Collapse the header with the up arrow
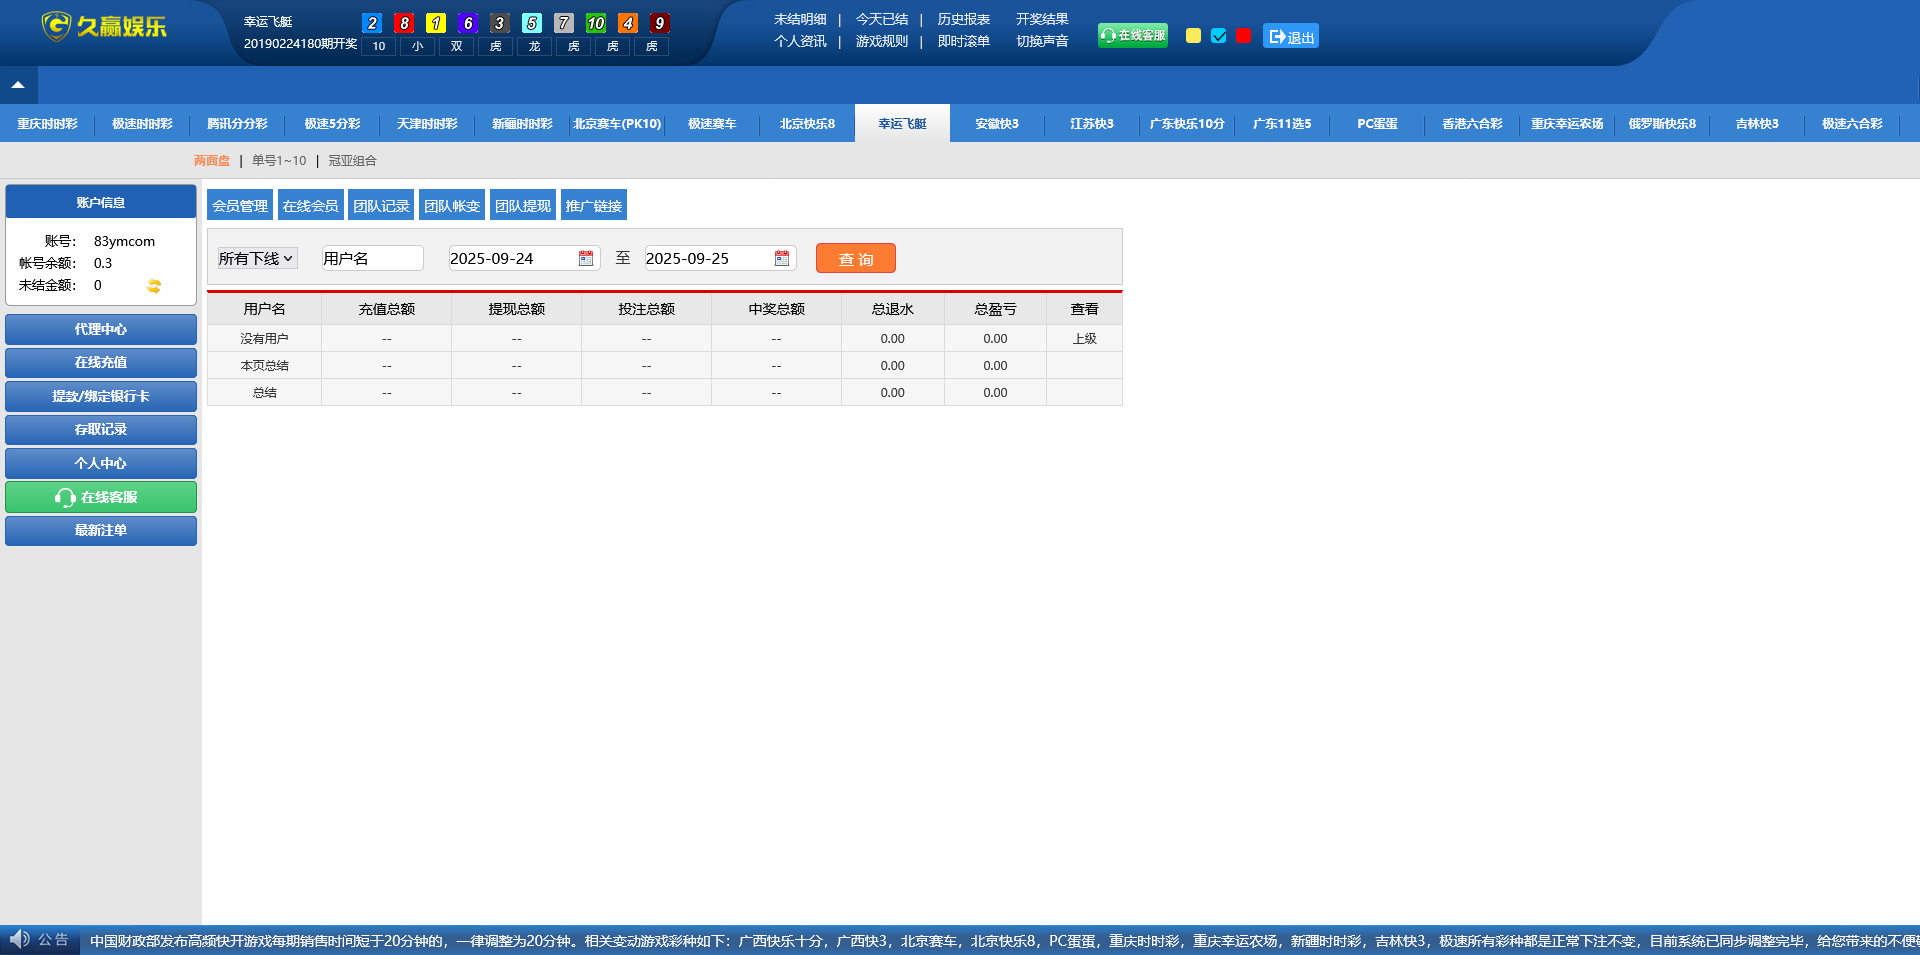 point(18,85)
